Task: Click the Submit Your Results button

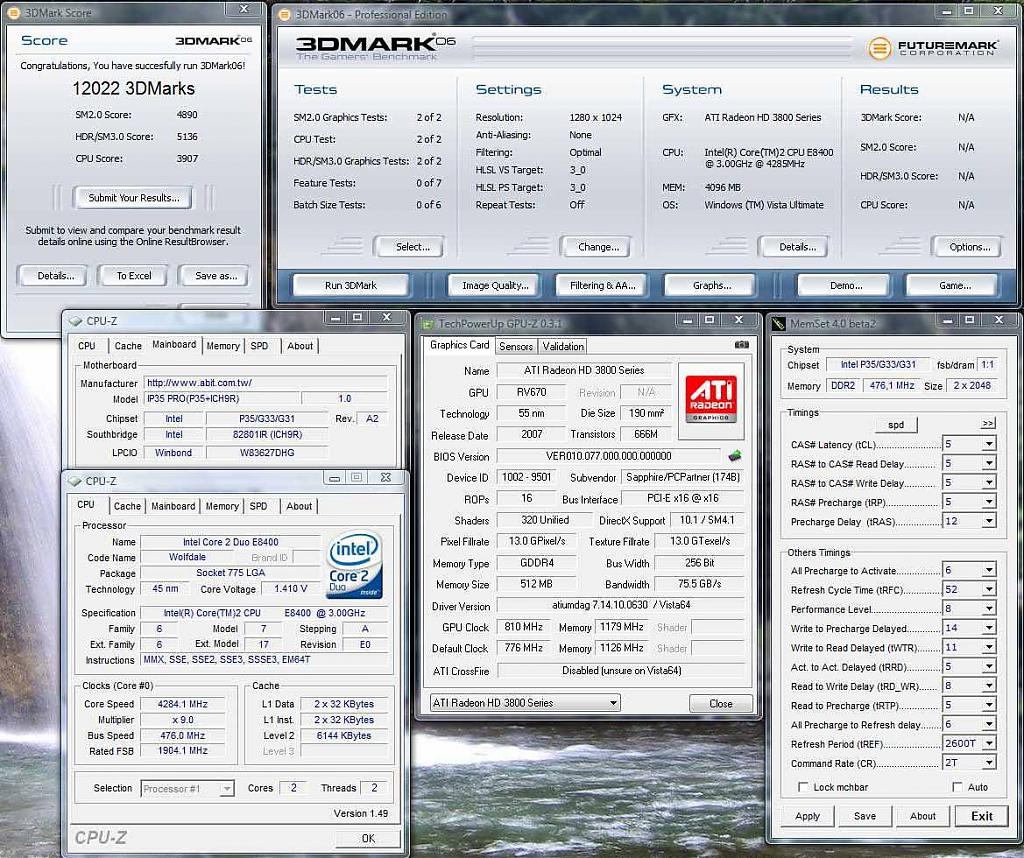Action: (134, 197)
